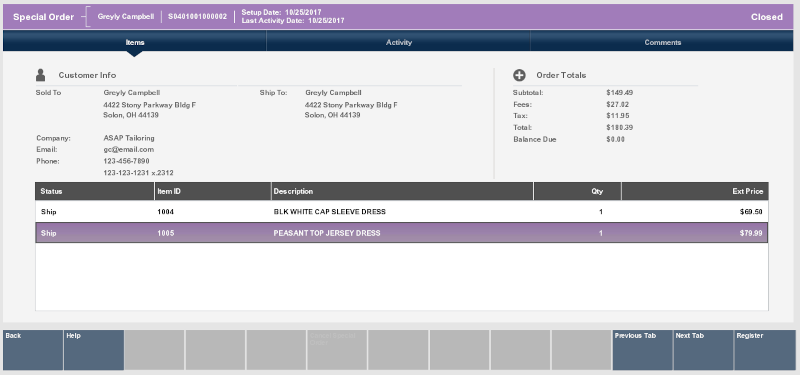Click the $69.50 price cell
Viewport: 800px width, 375px height.
click(751, 212)
